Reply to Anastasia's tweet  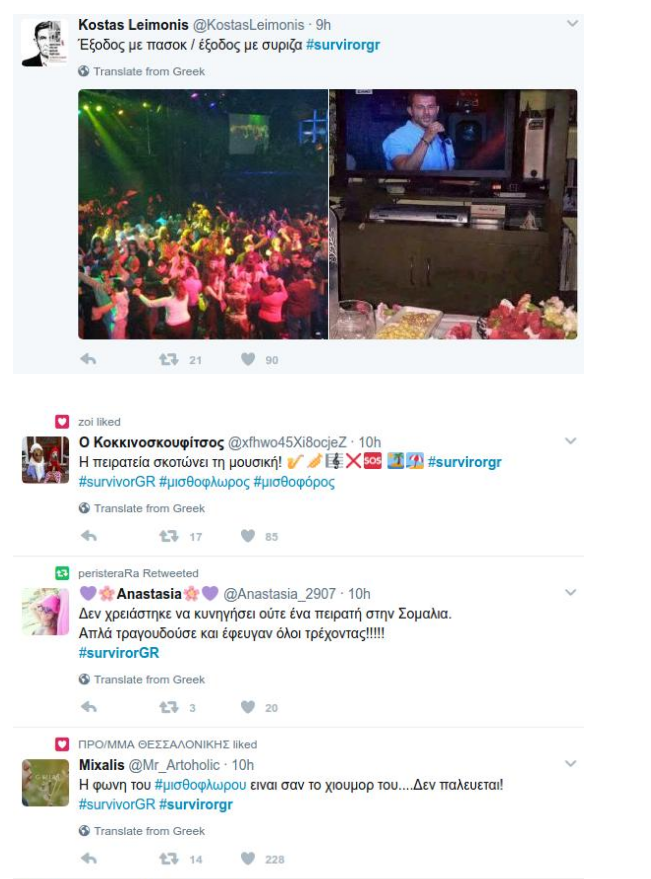tap(89, 707)
